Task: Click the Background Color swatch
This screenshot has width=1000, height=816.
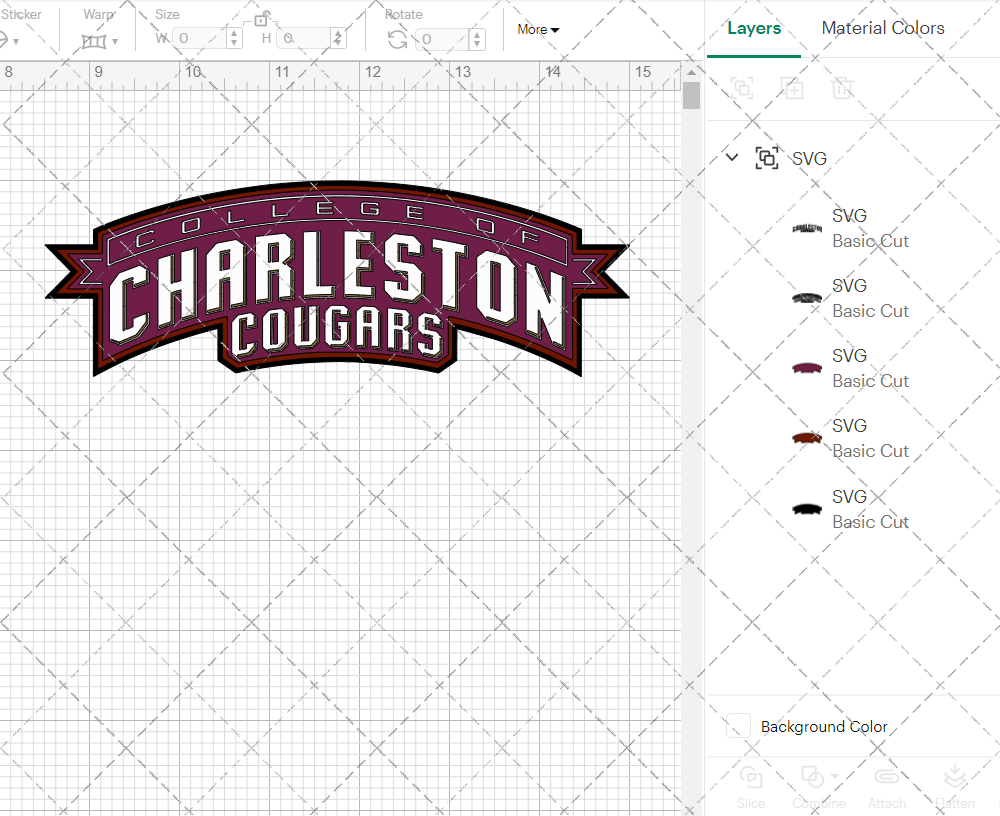Action: click(x=738, y=726)
